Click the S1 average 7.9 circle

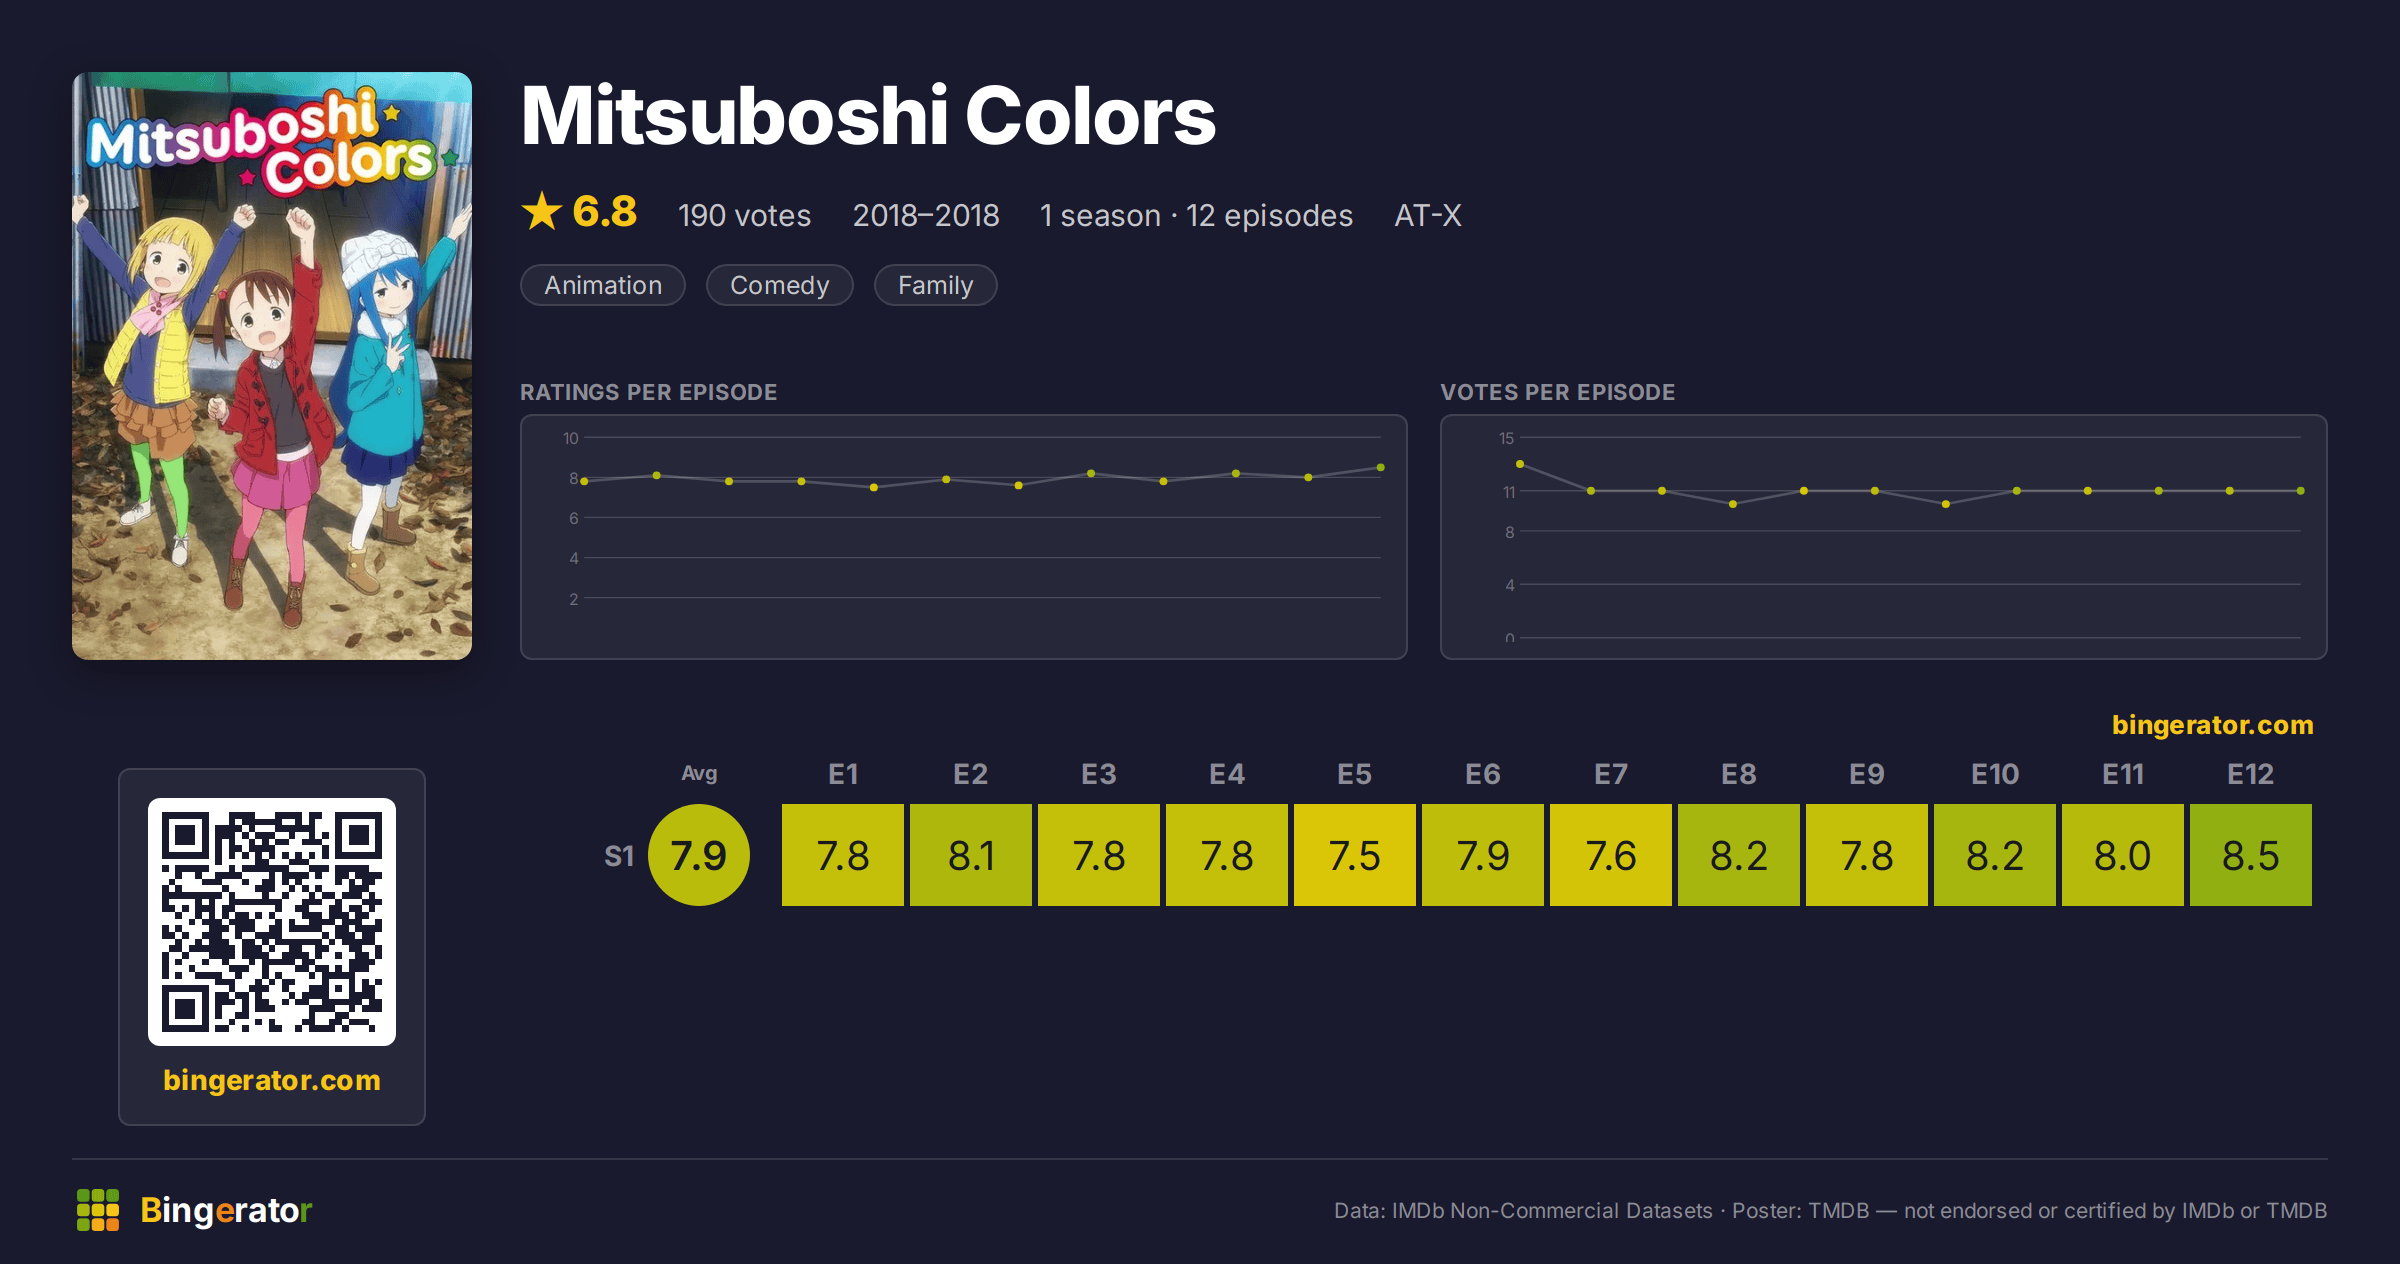click(699, 855)
